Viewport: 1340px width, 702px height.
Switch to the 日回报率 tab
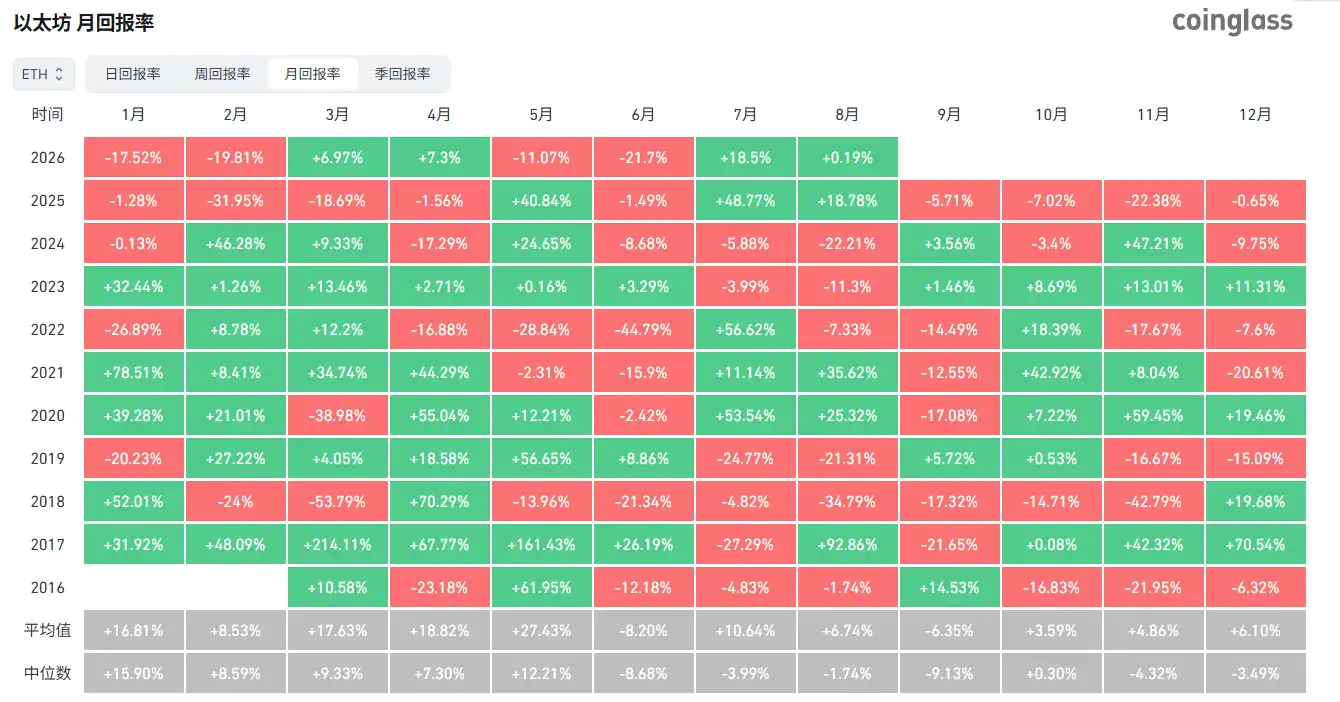click(133, 74)
